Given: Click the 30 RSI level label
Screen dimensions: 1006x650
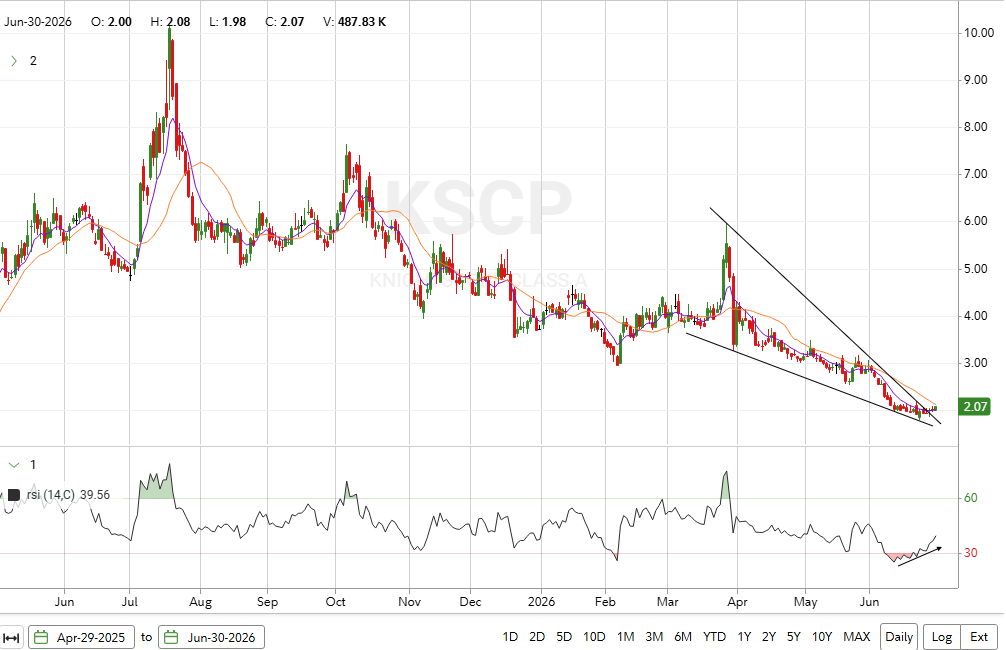Looking at the screenshot, I should point(971,553).
